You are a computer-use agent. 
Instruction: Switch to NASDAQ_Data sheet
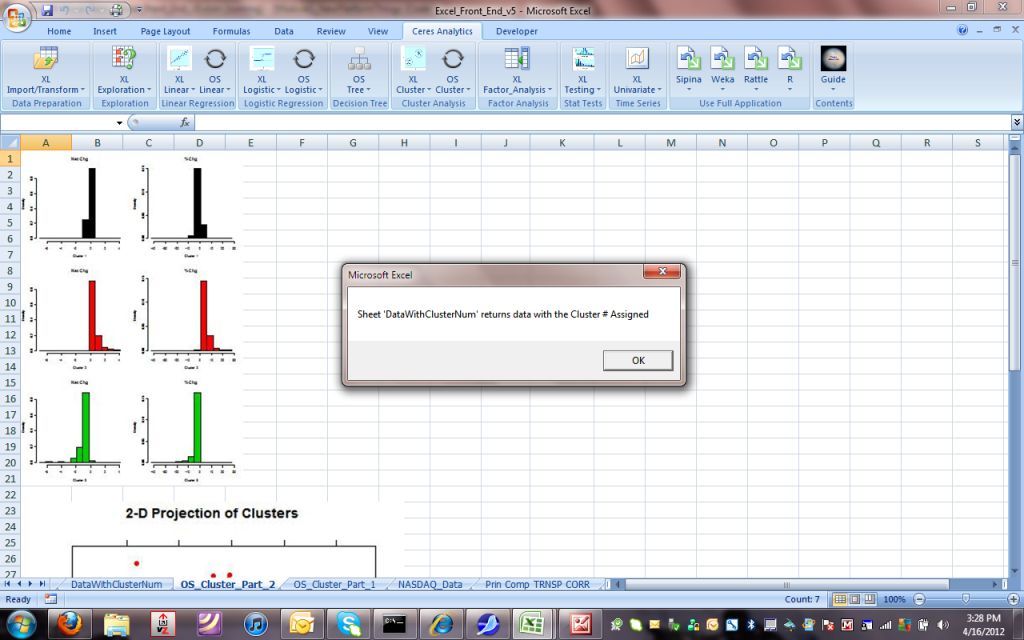click(x=430, y=584)
